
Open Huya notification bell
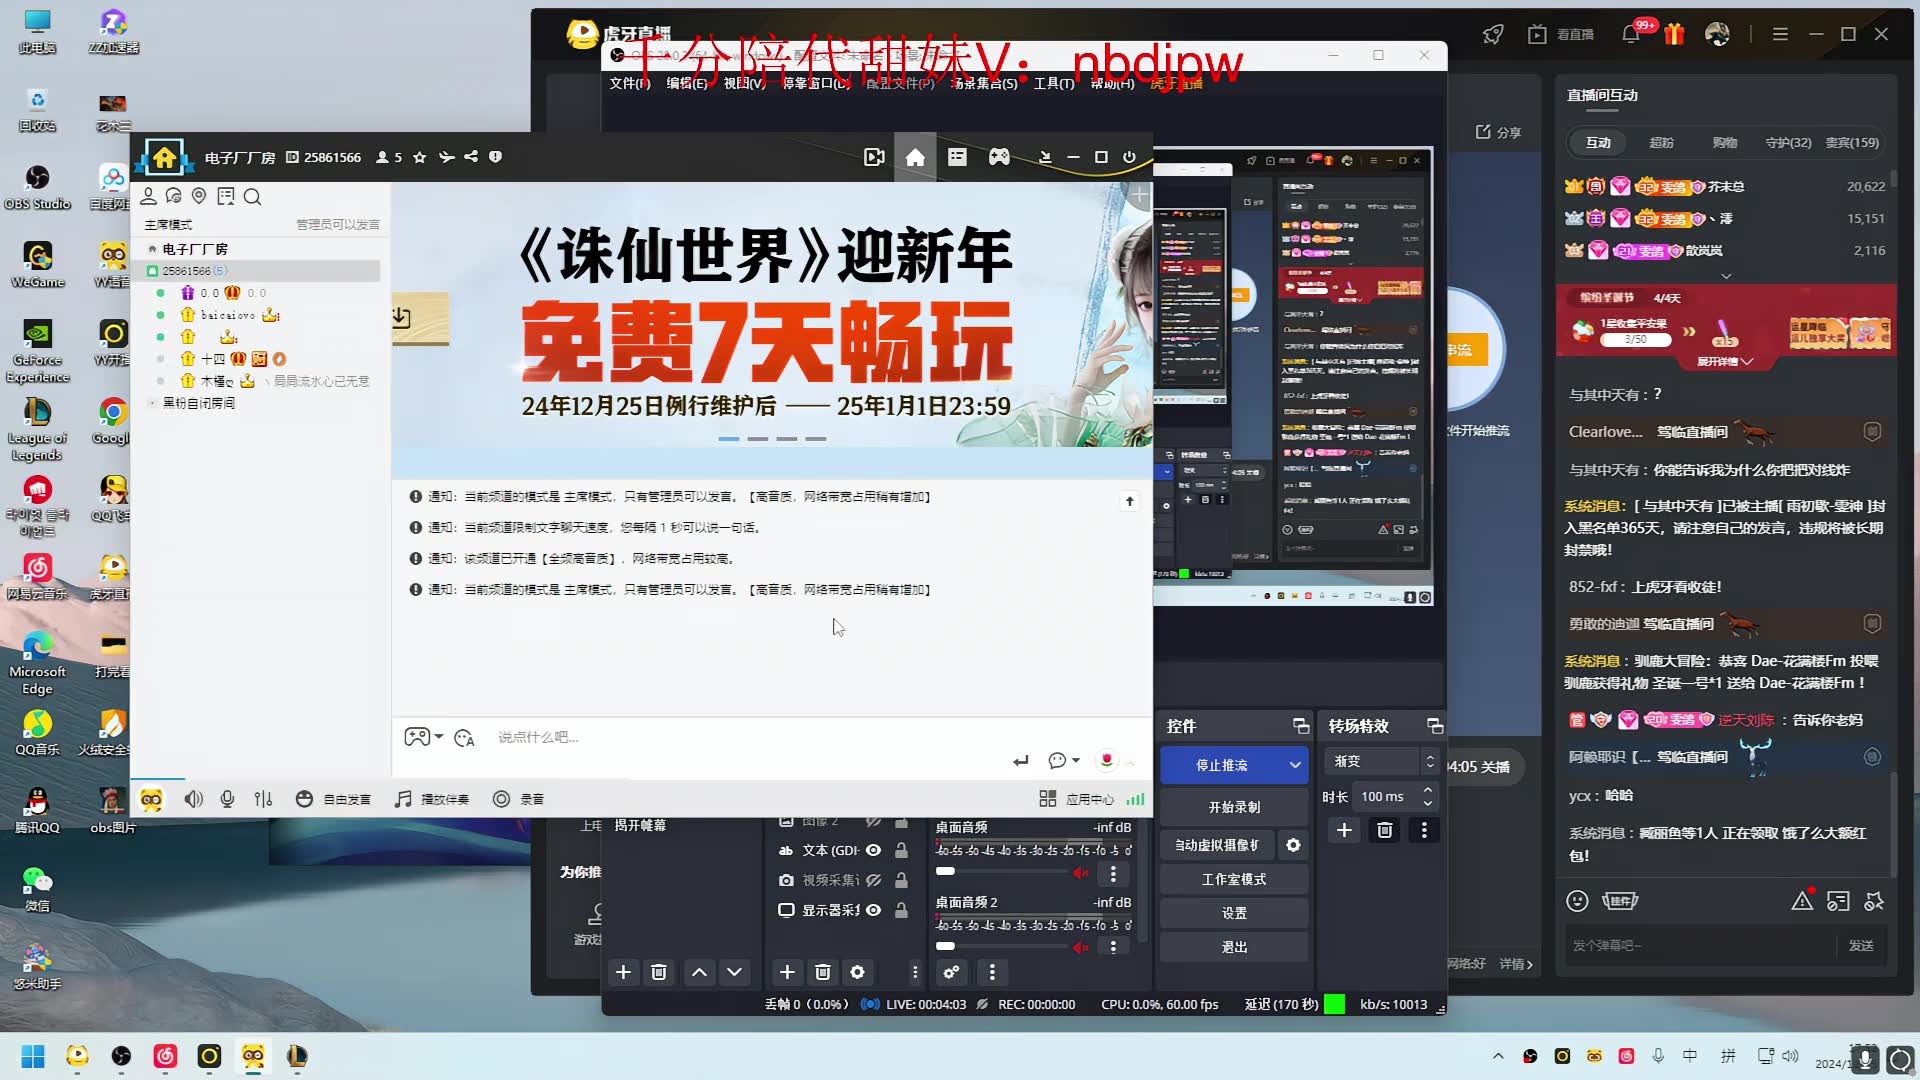pos(1631,34)
